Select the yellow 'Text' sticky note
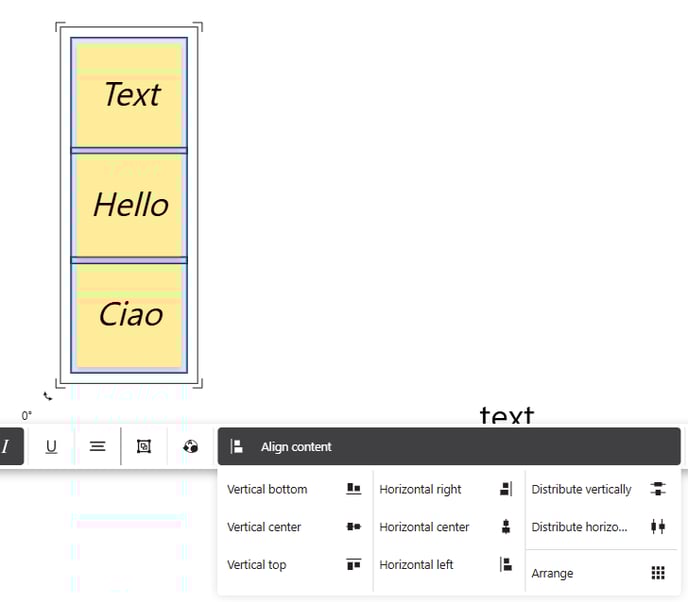This screenshot has width=688, height=602. click(x=129, y=94)
